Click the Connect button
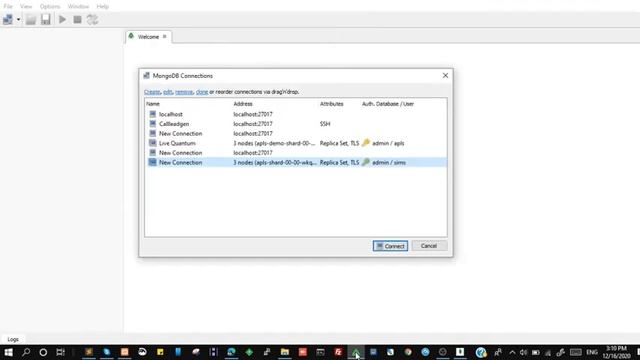The height and width of the screenshot is (360, 640). [x=390, y=246]
